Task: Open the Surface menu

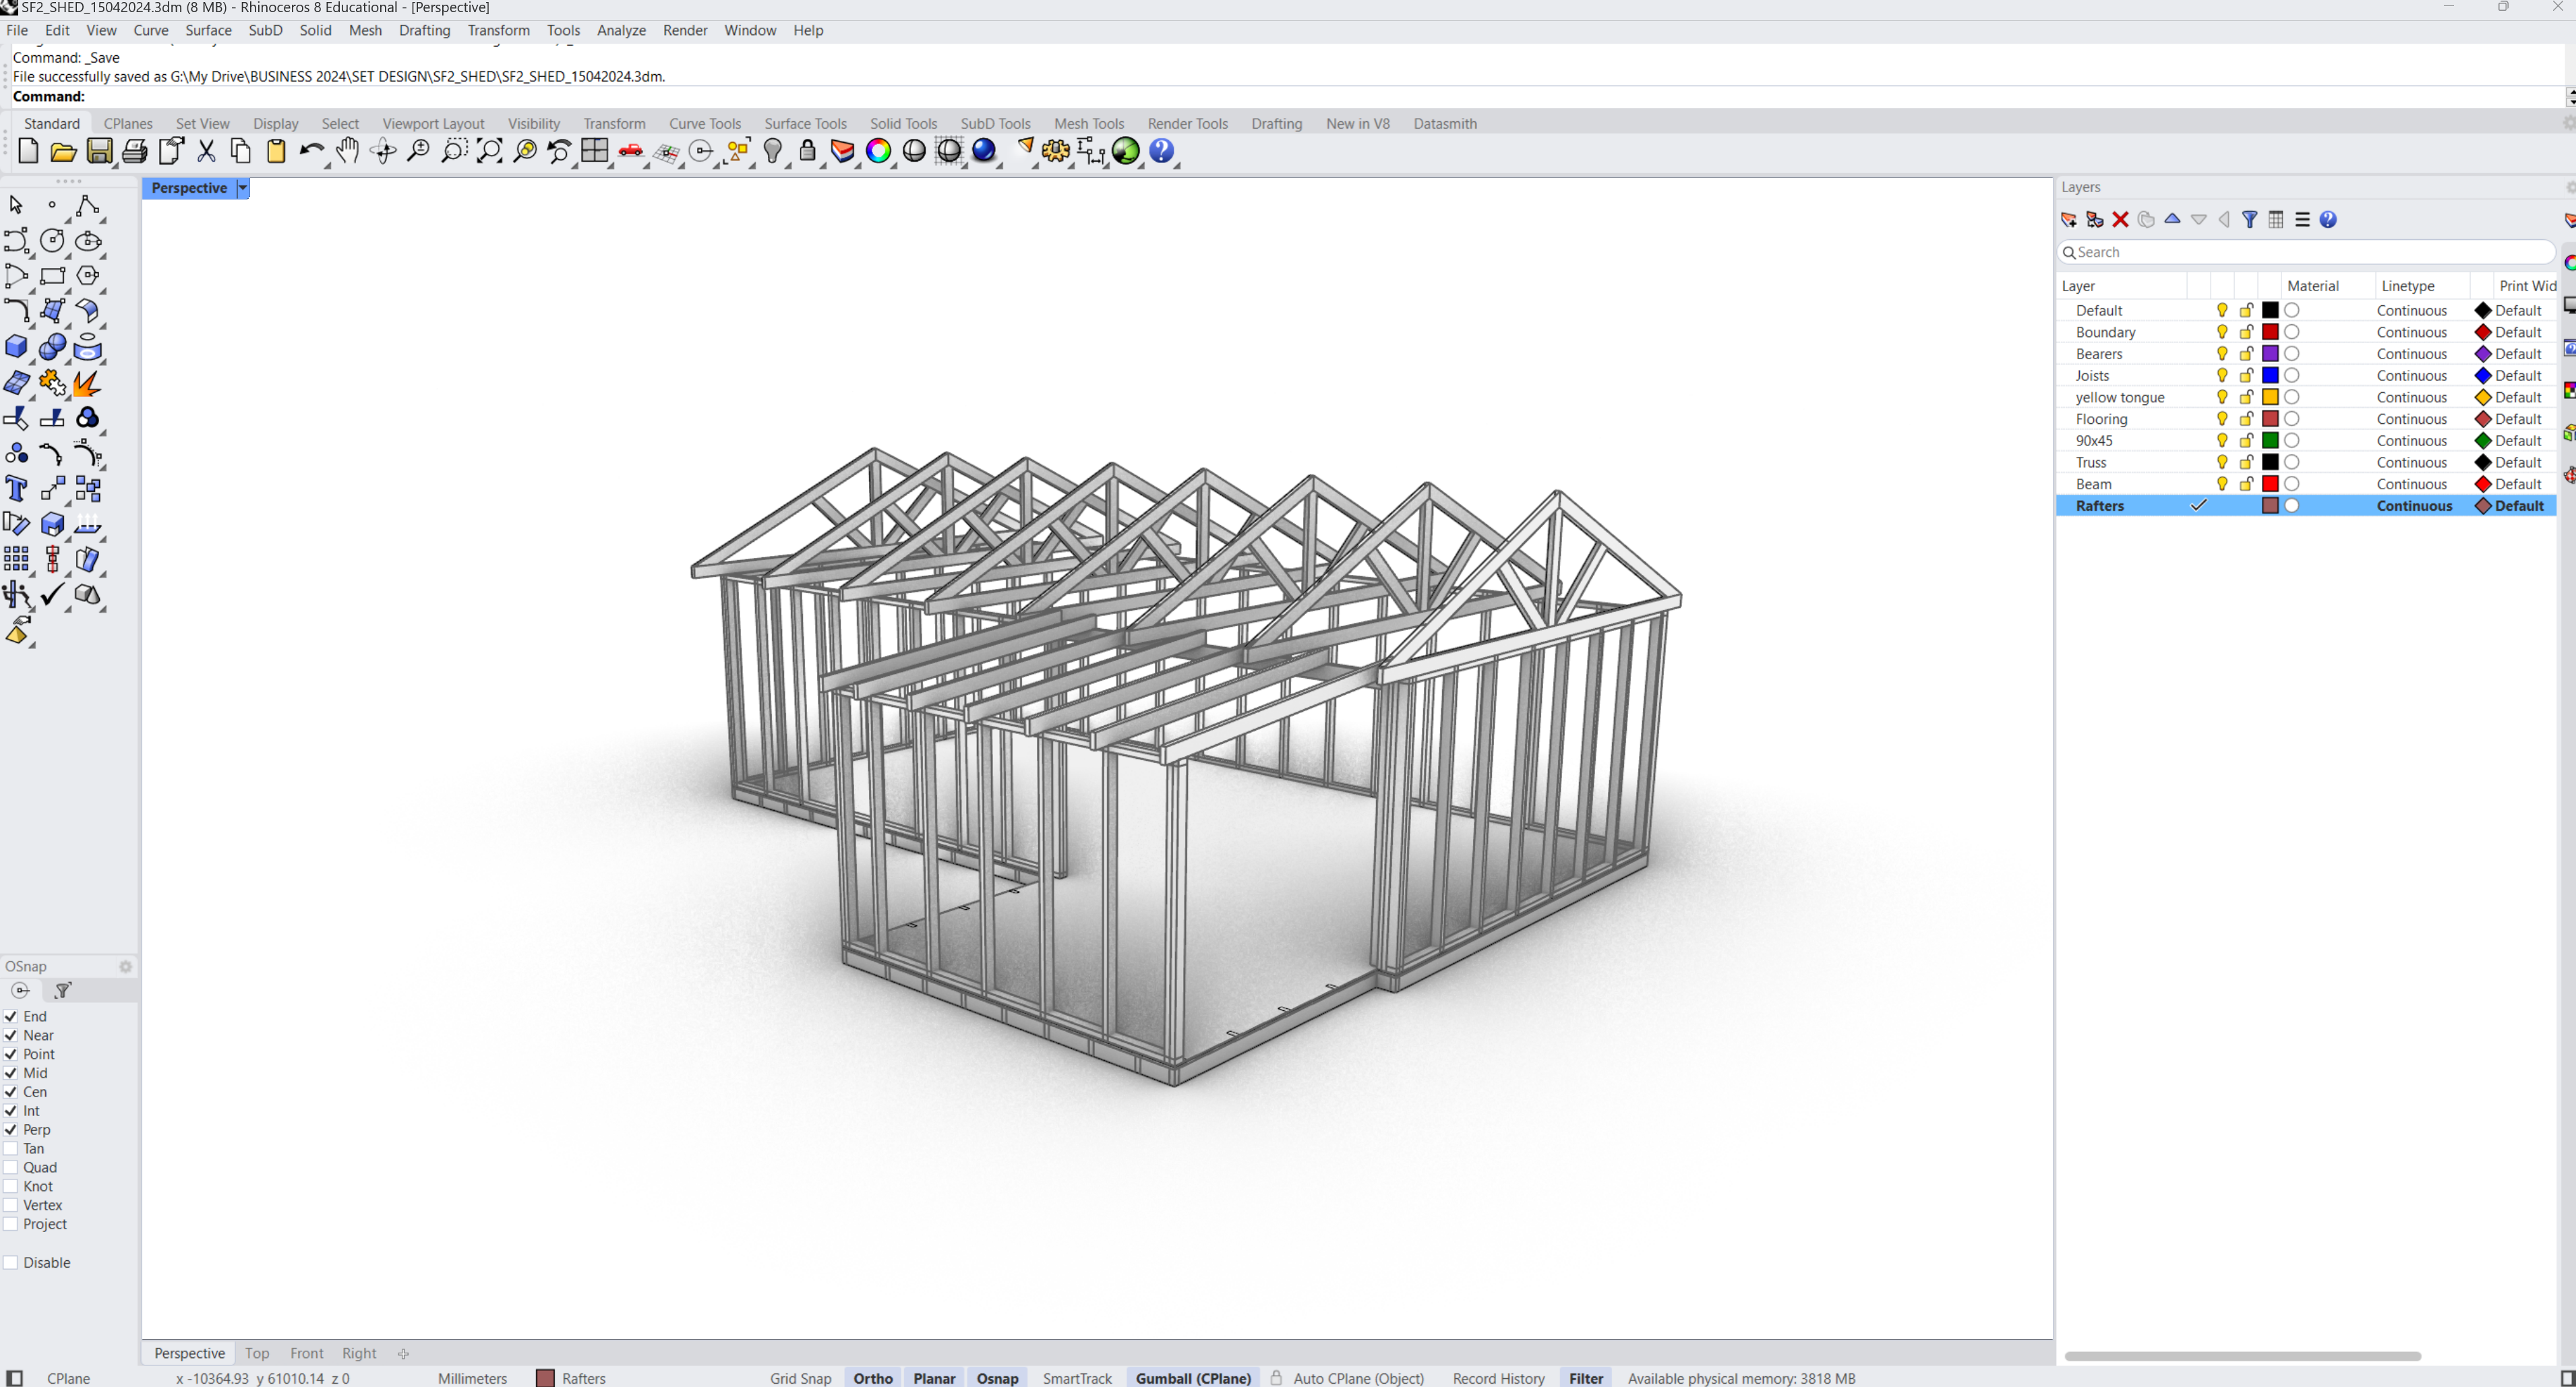Action: click(208, 30)
